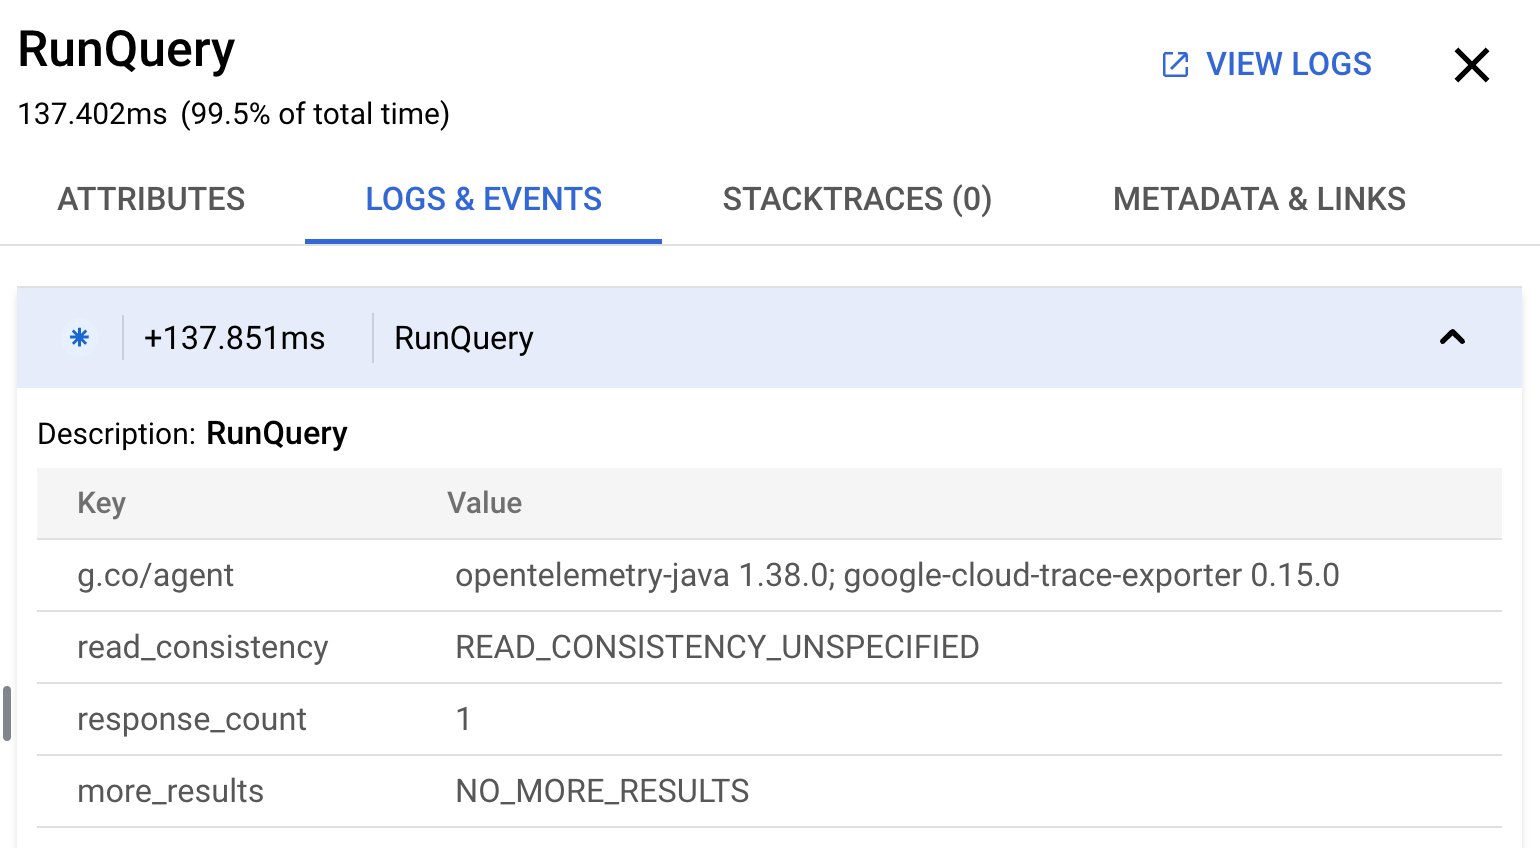Click the X to close the span panel

tap(1471, 64)
